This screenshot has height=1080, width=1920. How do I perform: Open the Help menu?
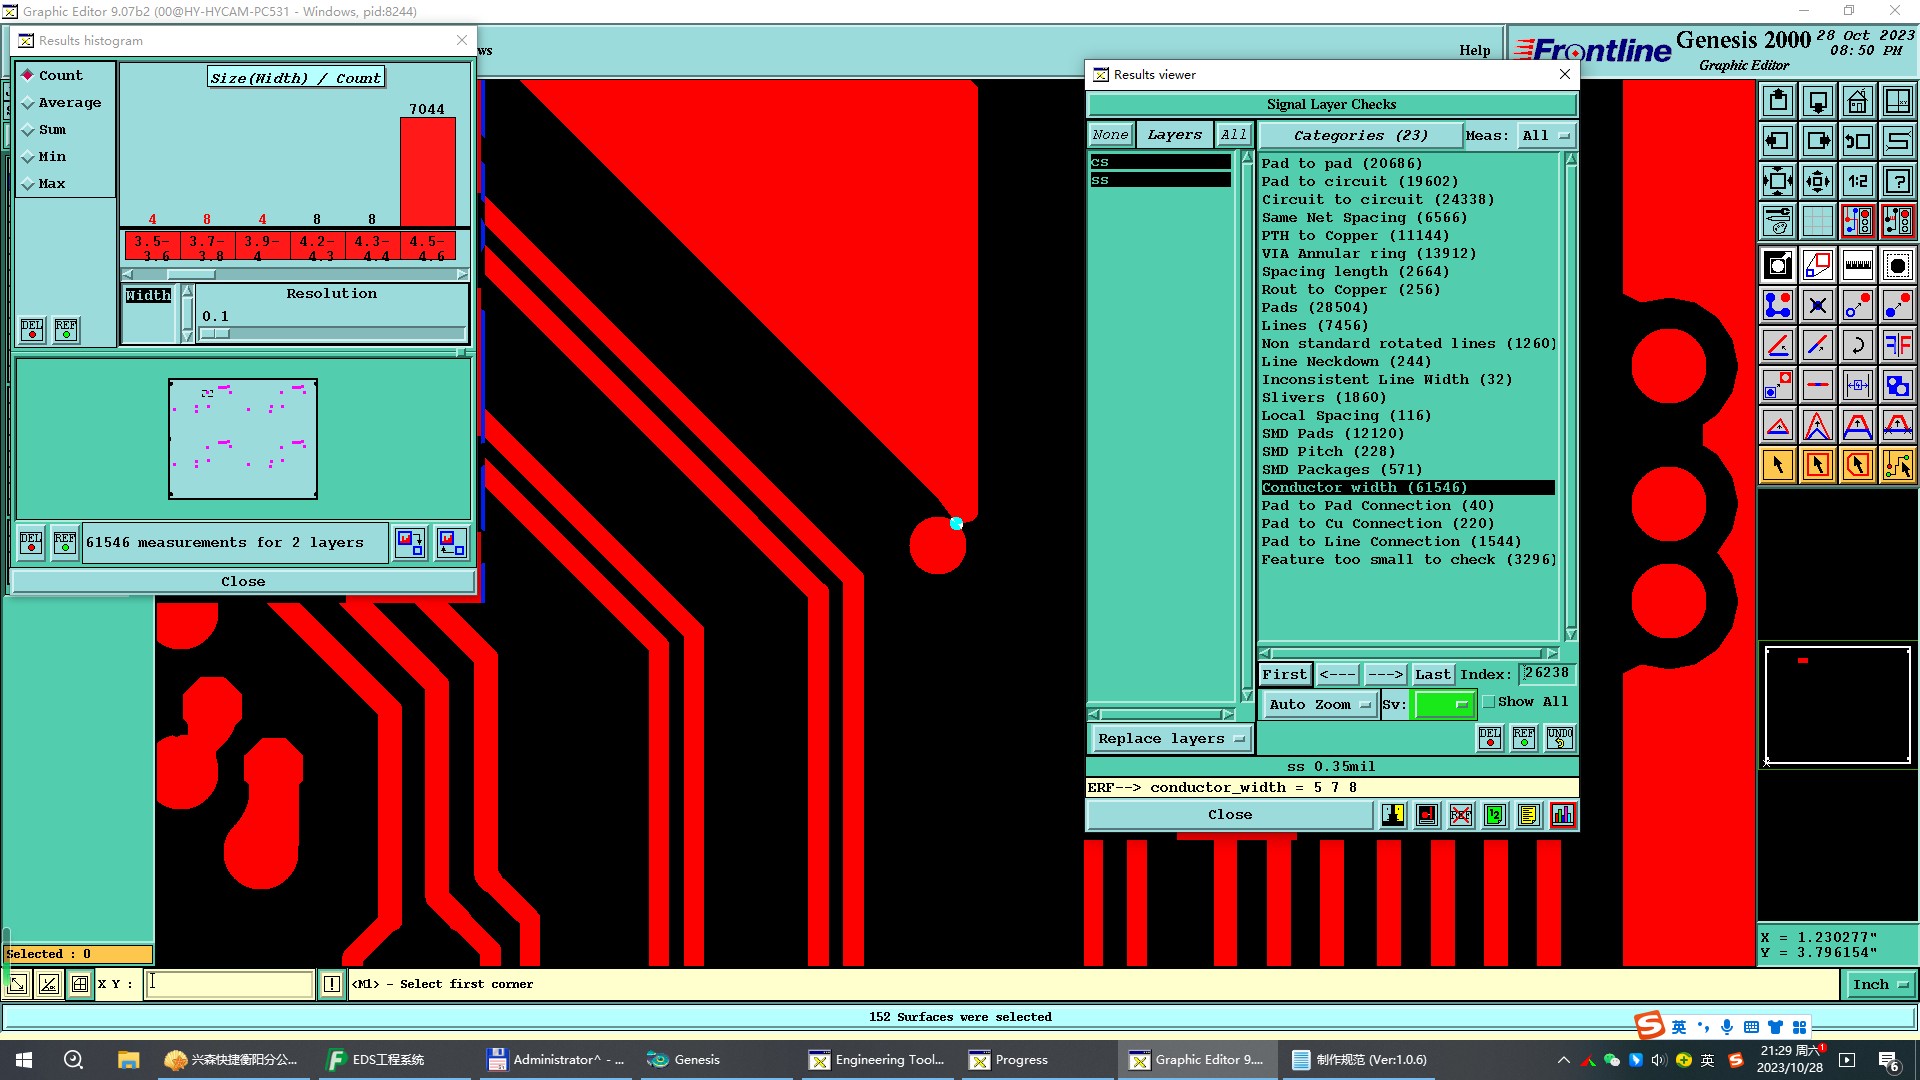click(x=1474, y=51)
